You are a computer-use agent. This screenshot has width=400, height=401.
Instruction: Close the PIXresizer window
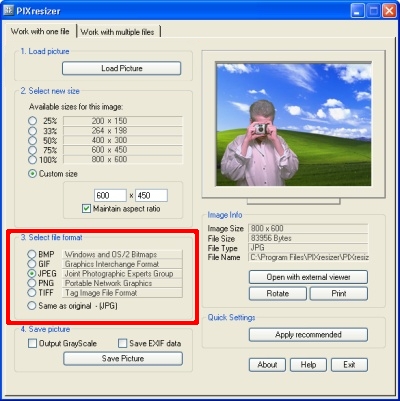(x=389, y=11)
